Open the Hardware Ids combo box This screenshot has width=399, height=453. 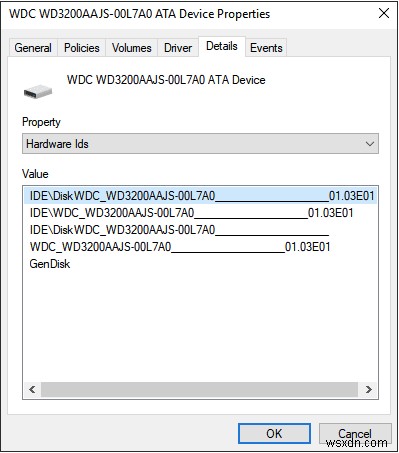pyautogui.click(x=200, y=144)
